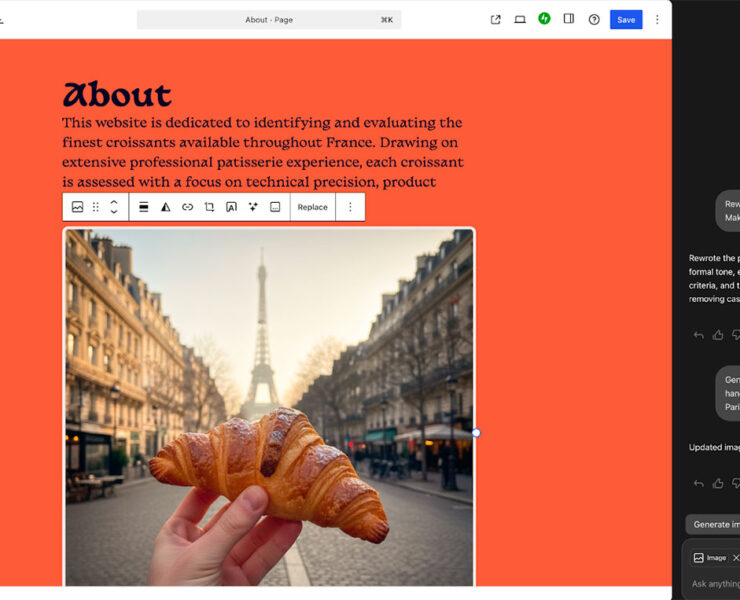Open the AI sparkle tool for image
The width and height of the screenshot is (740, 600).
(253, 207)
